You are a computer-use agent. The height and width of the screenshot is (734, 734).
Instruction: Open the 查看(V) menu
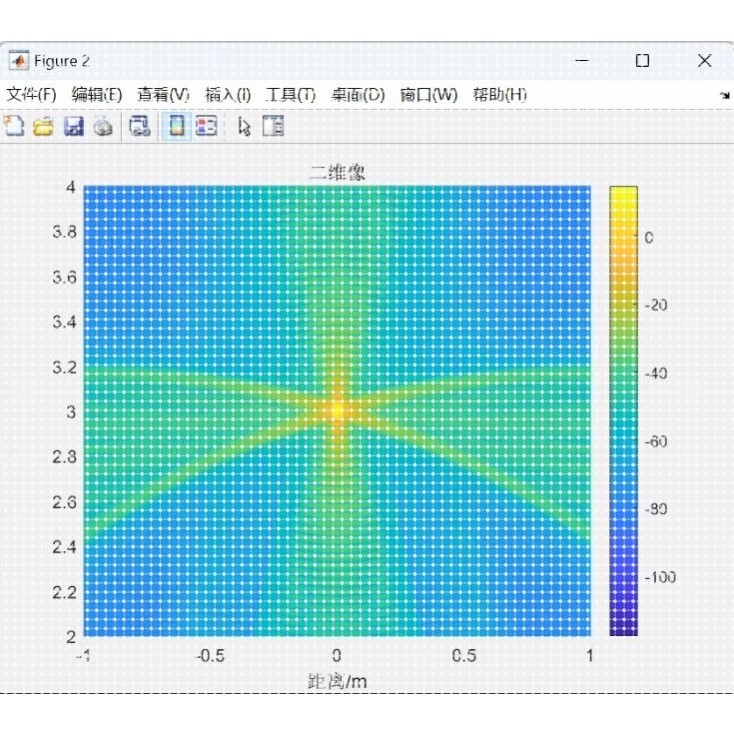point(163,95)
